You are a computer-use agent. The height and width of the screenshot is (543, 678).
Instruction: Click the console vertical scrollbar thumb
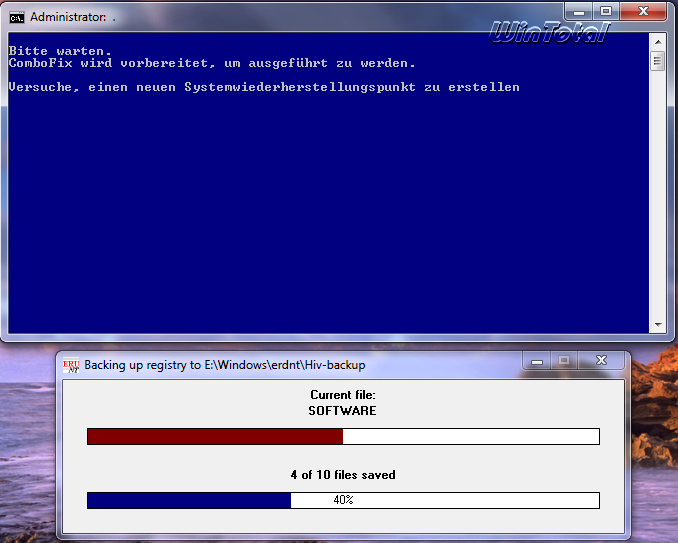(658, 61)
